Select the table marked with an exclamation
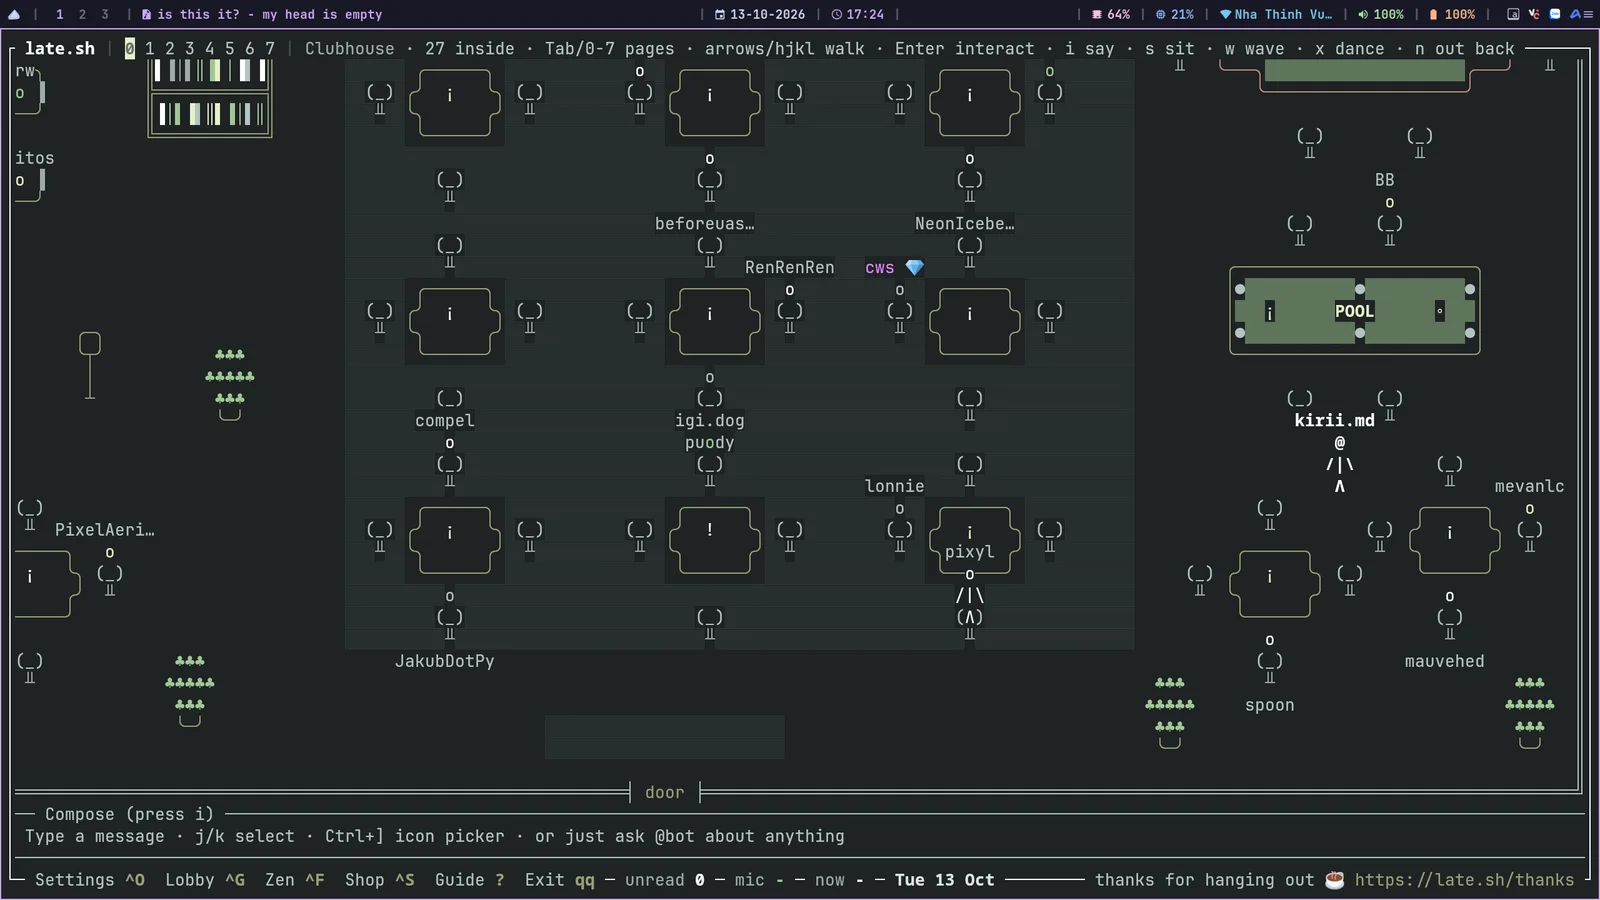 pyautogui.click(x=714, y=540)
